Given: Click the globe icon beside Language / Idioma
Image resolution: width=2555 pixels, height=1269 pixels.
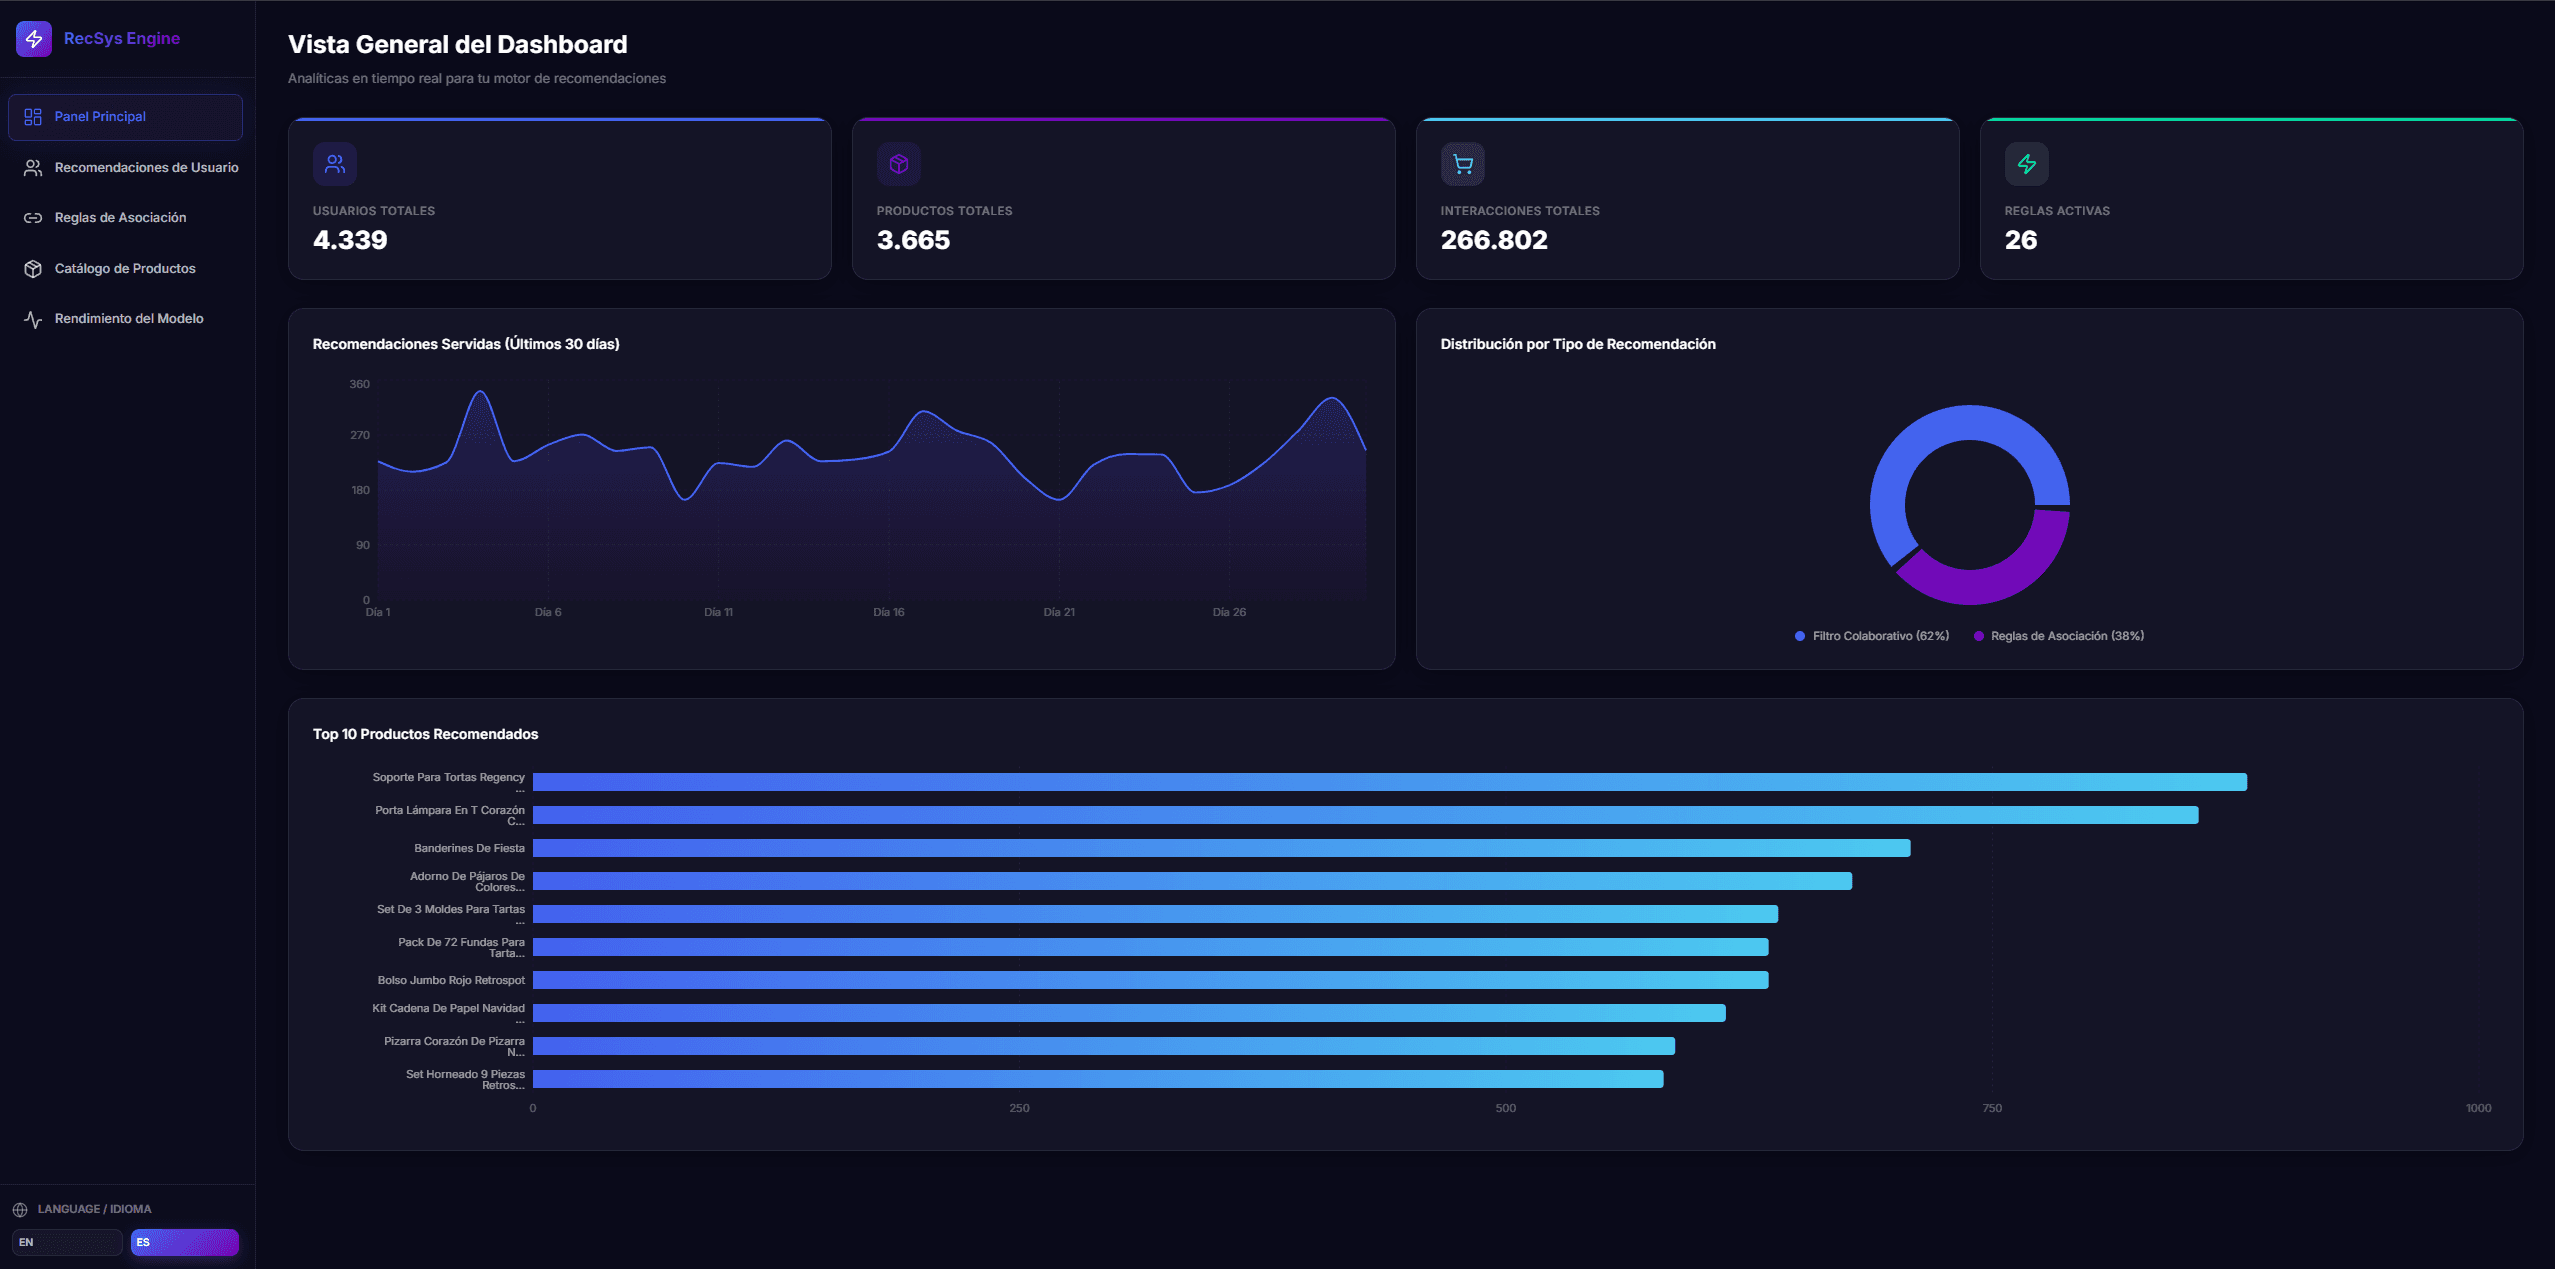Looking at the screenshot, I should click(x=20, y=1209).
